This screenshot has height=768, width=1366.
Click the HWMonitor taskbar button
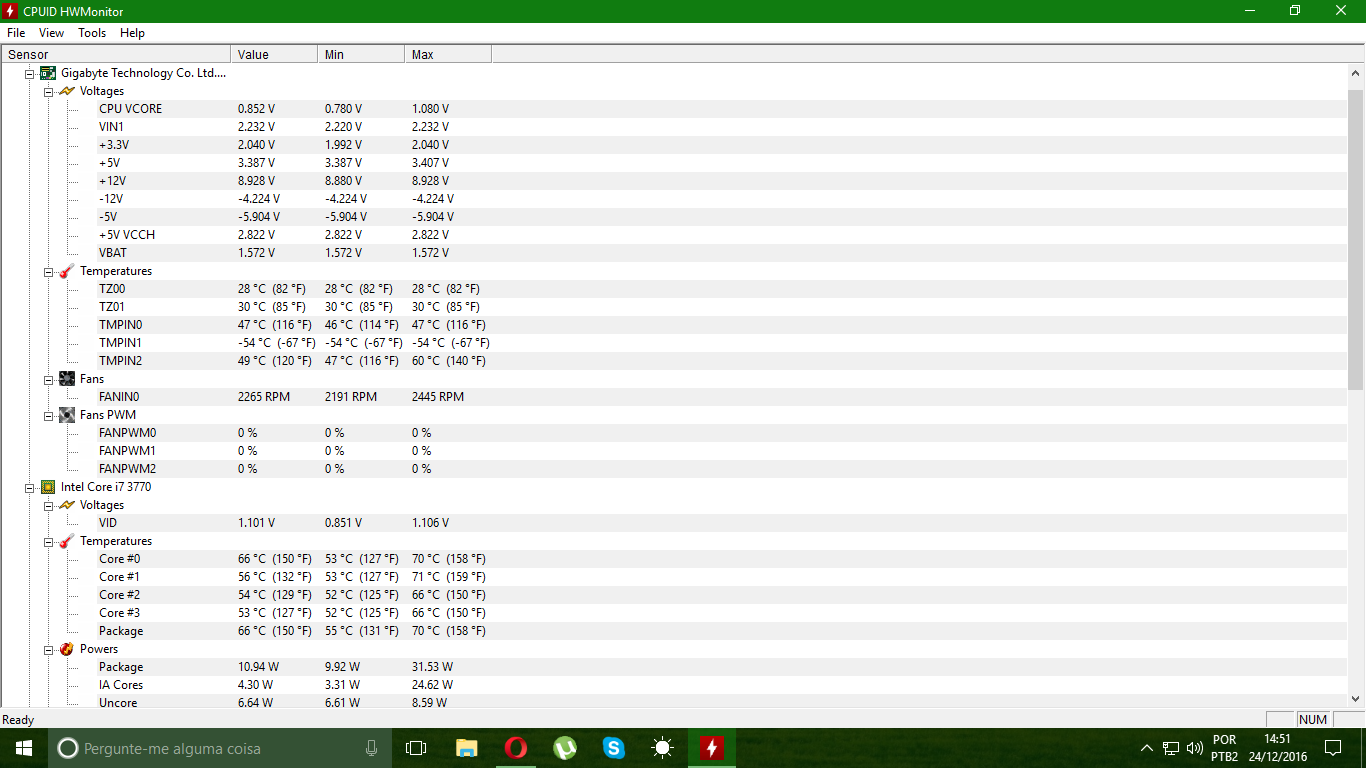(711, 748)
